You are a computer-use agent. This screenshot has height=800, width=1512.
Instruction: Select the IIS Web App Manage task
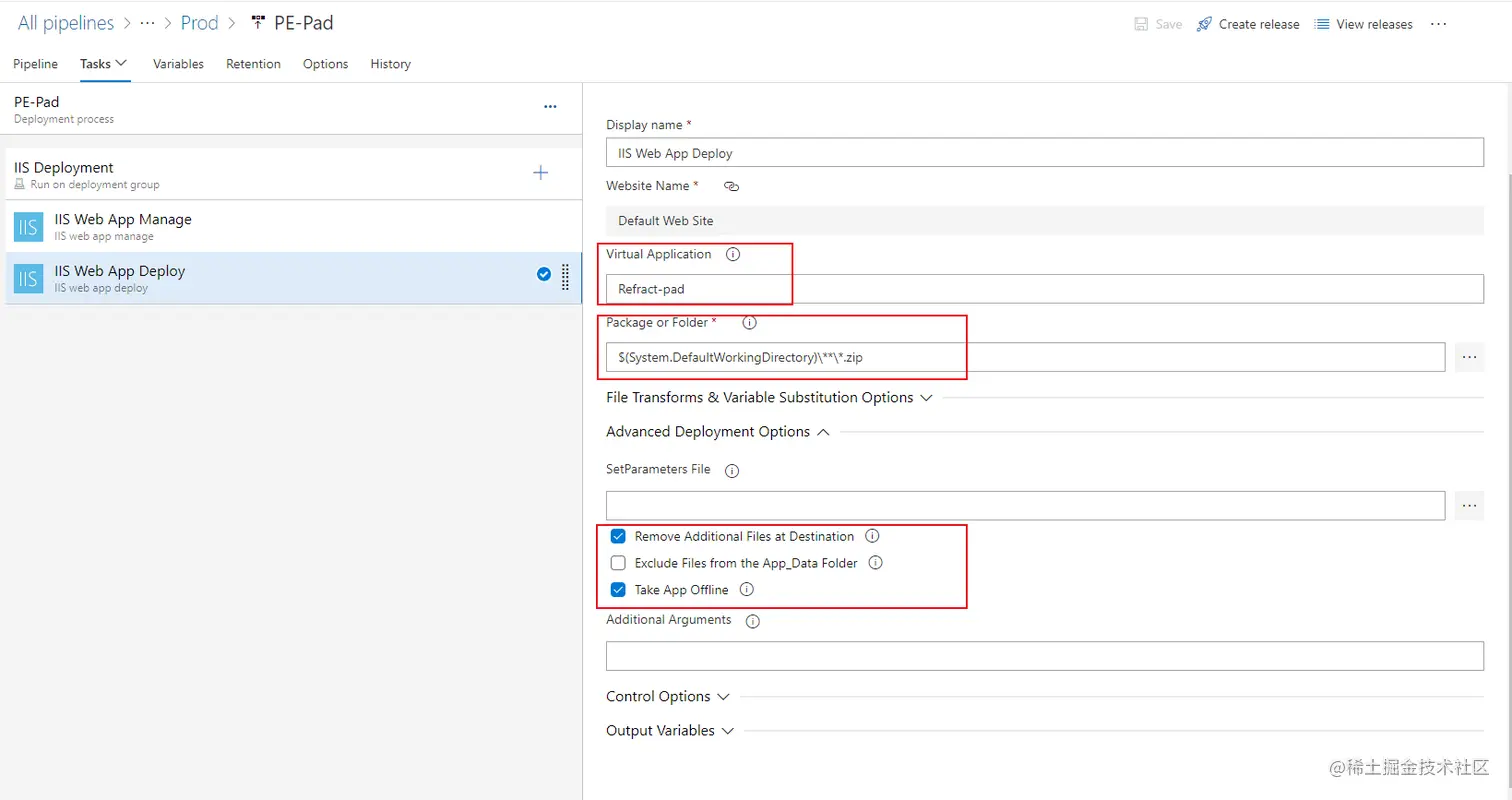(x=122, y=226)
